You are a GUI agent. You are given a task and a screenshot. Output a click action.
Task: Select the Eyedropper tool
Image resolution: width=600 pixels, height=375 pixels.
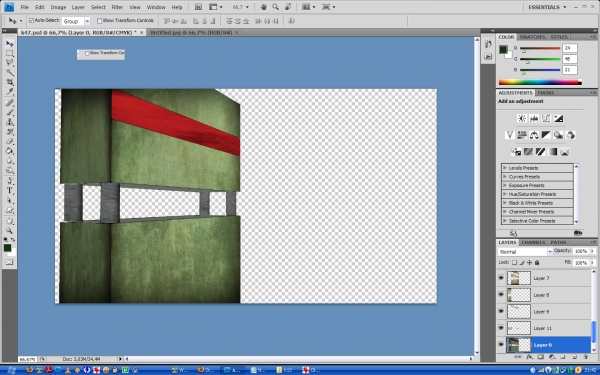(x=9, y=91)
